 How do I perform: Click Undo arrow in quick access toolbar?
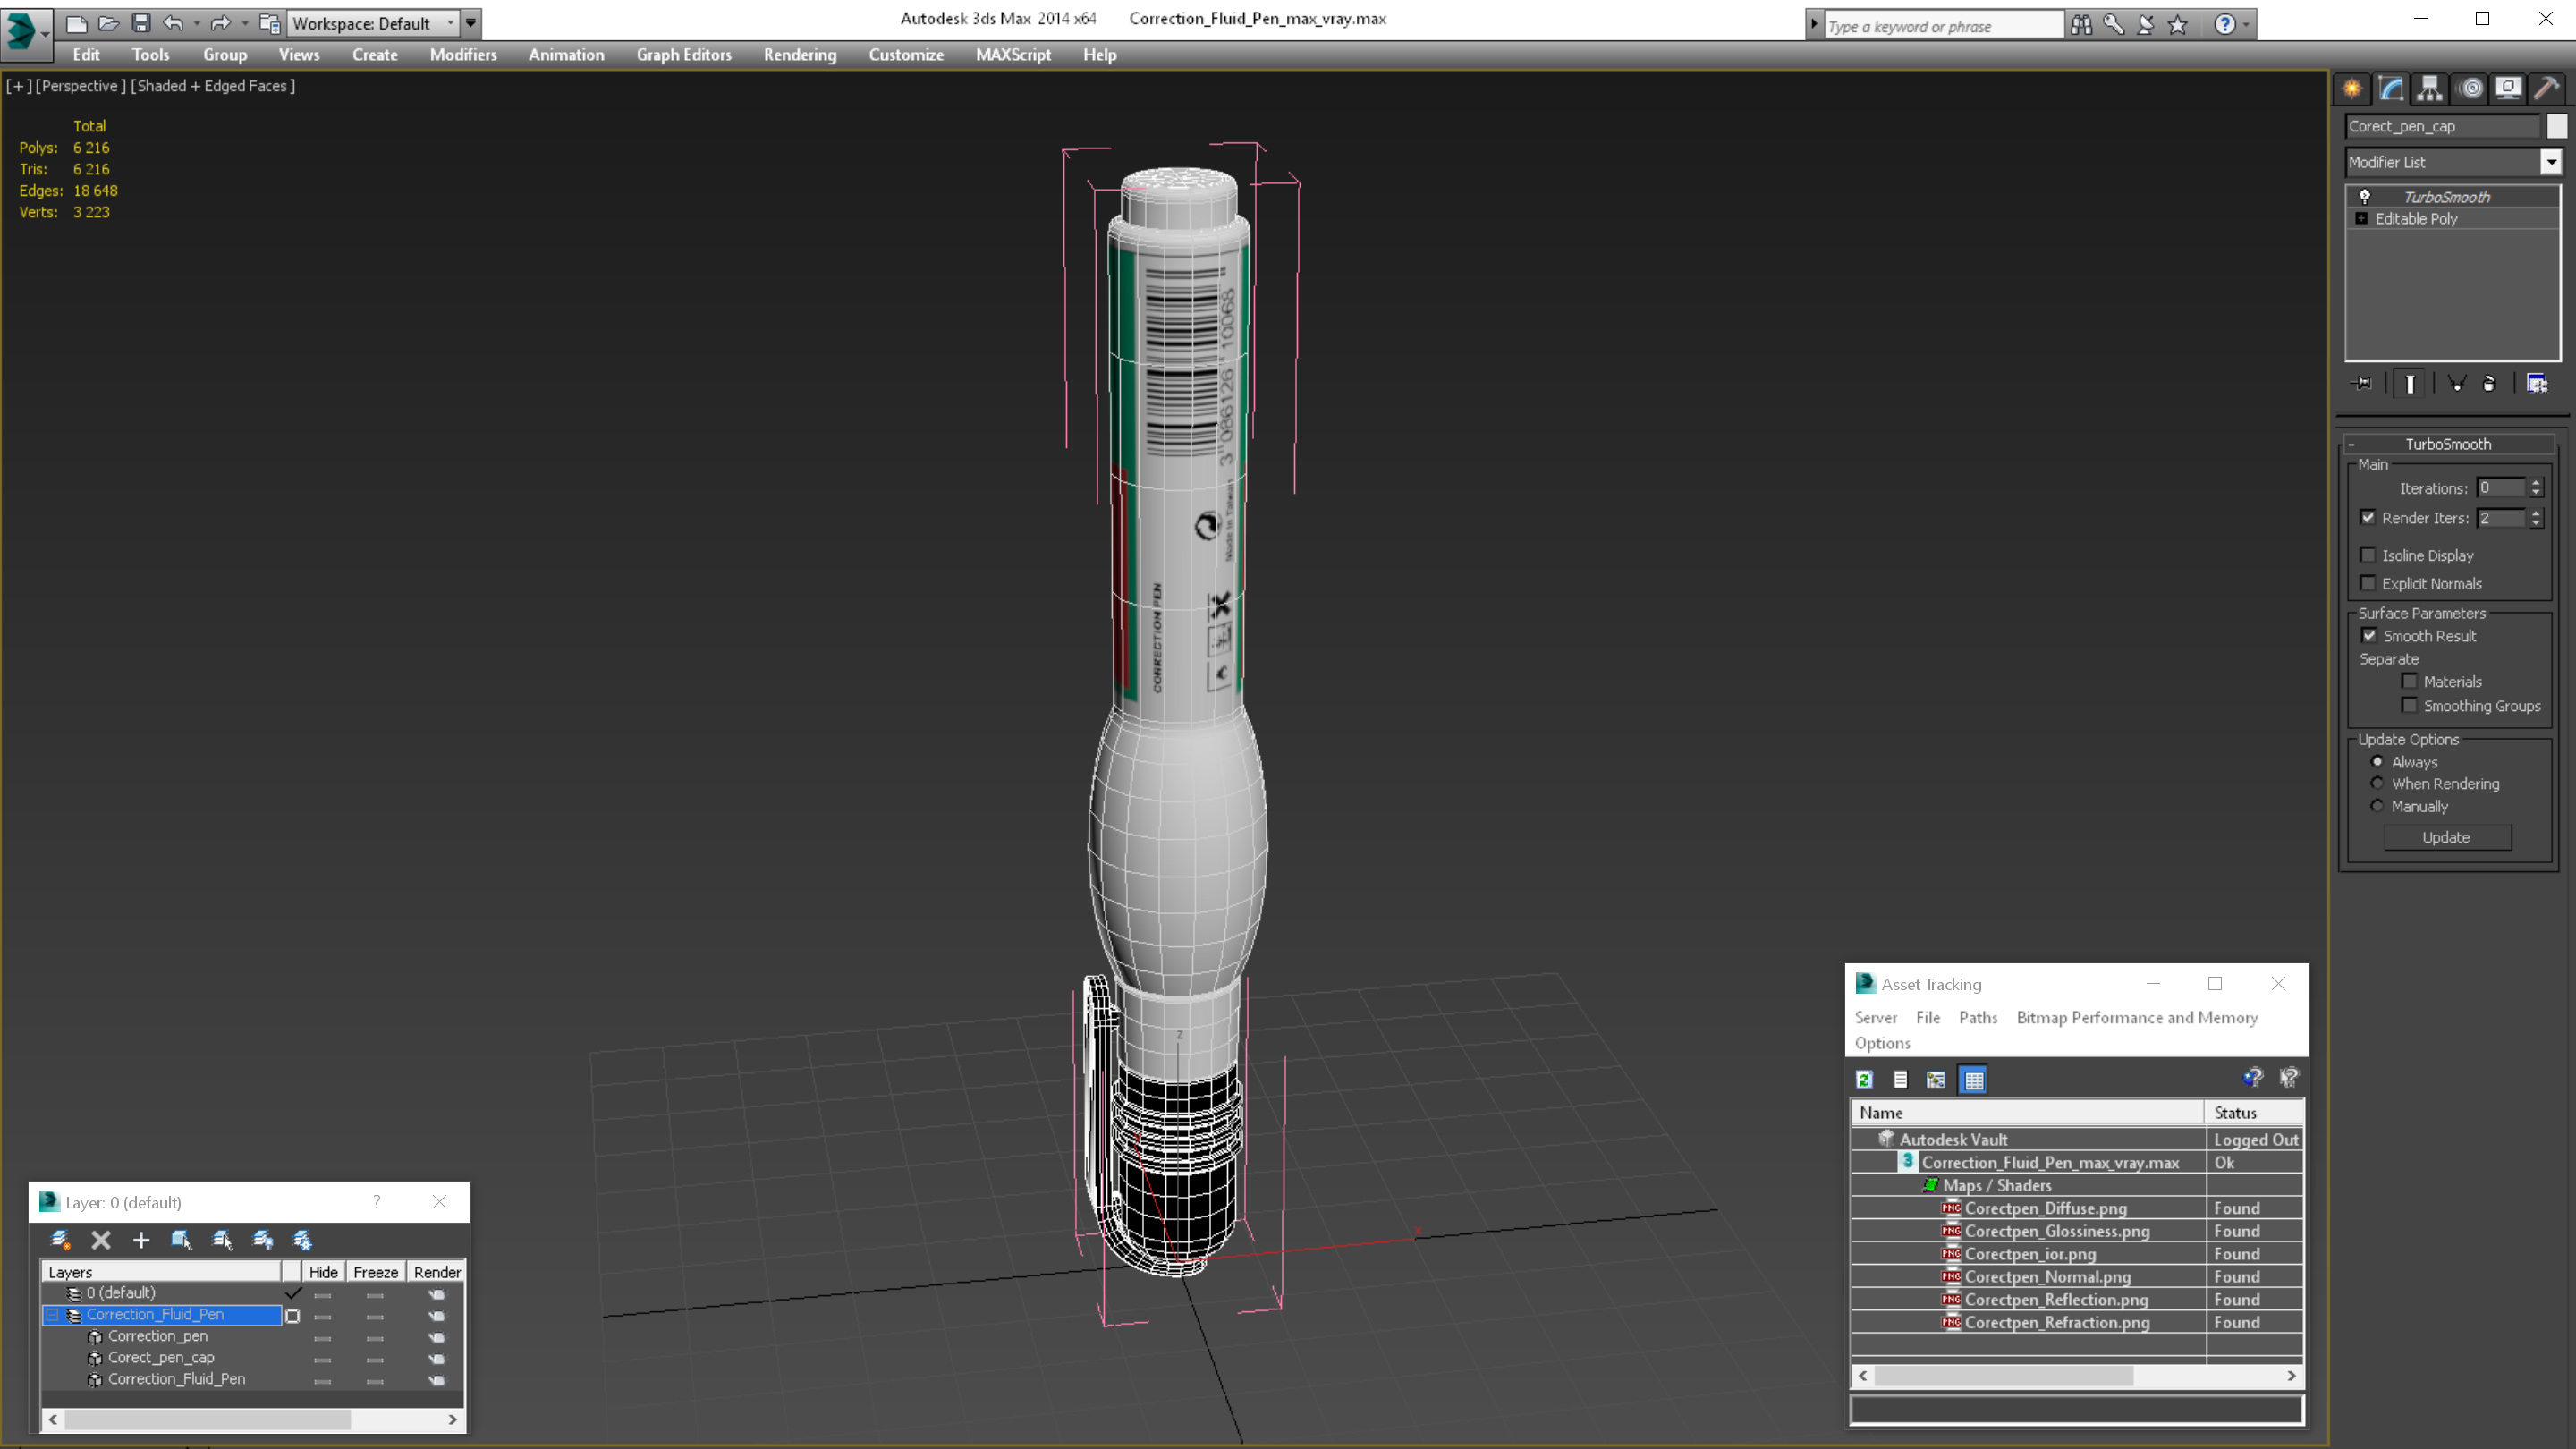[173, 23]
